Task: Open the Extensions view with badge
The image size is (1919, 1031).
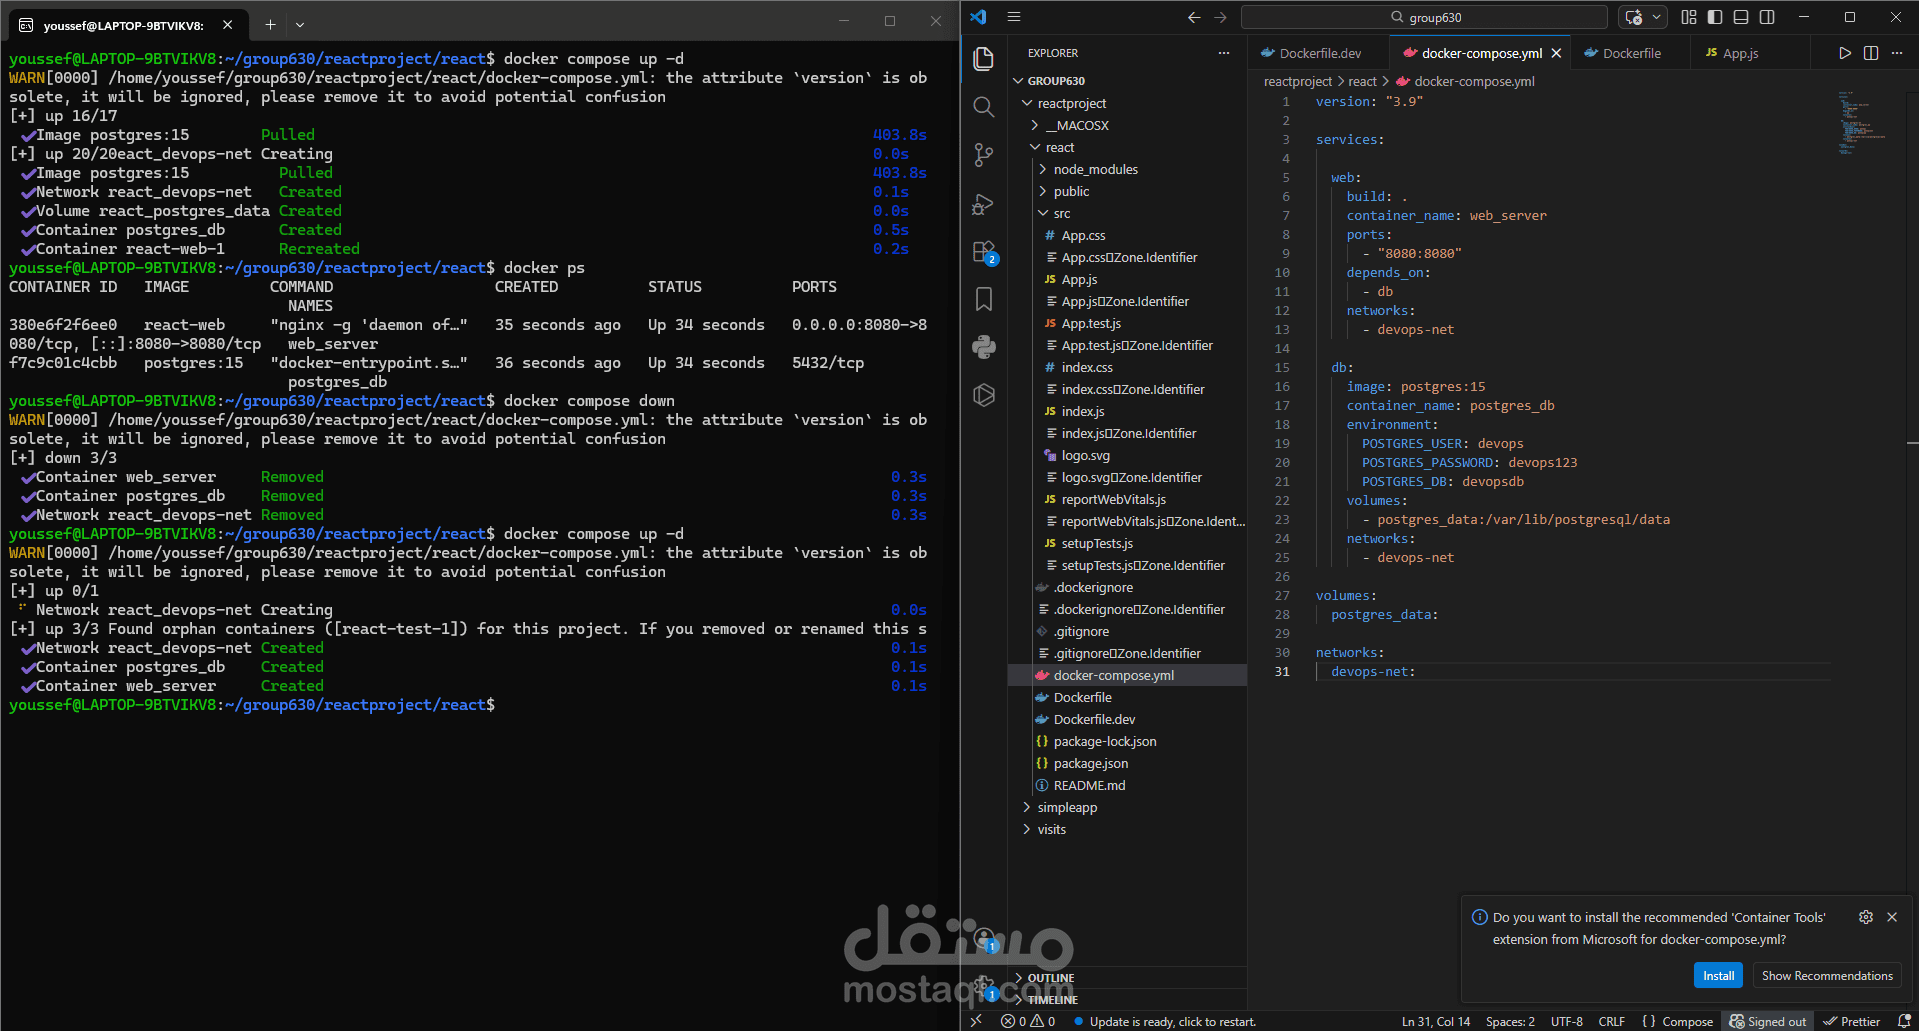Action: (x=984, y=251)
